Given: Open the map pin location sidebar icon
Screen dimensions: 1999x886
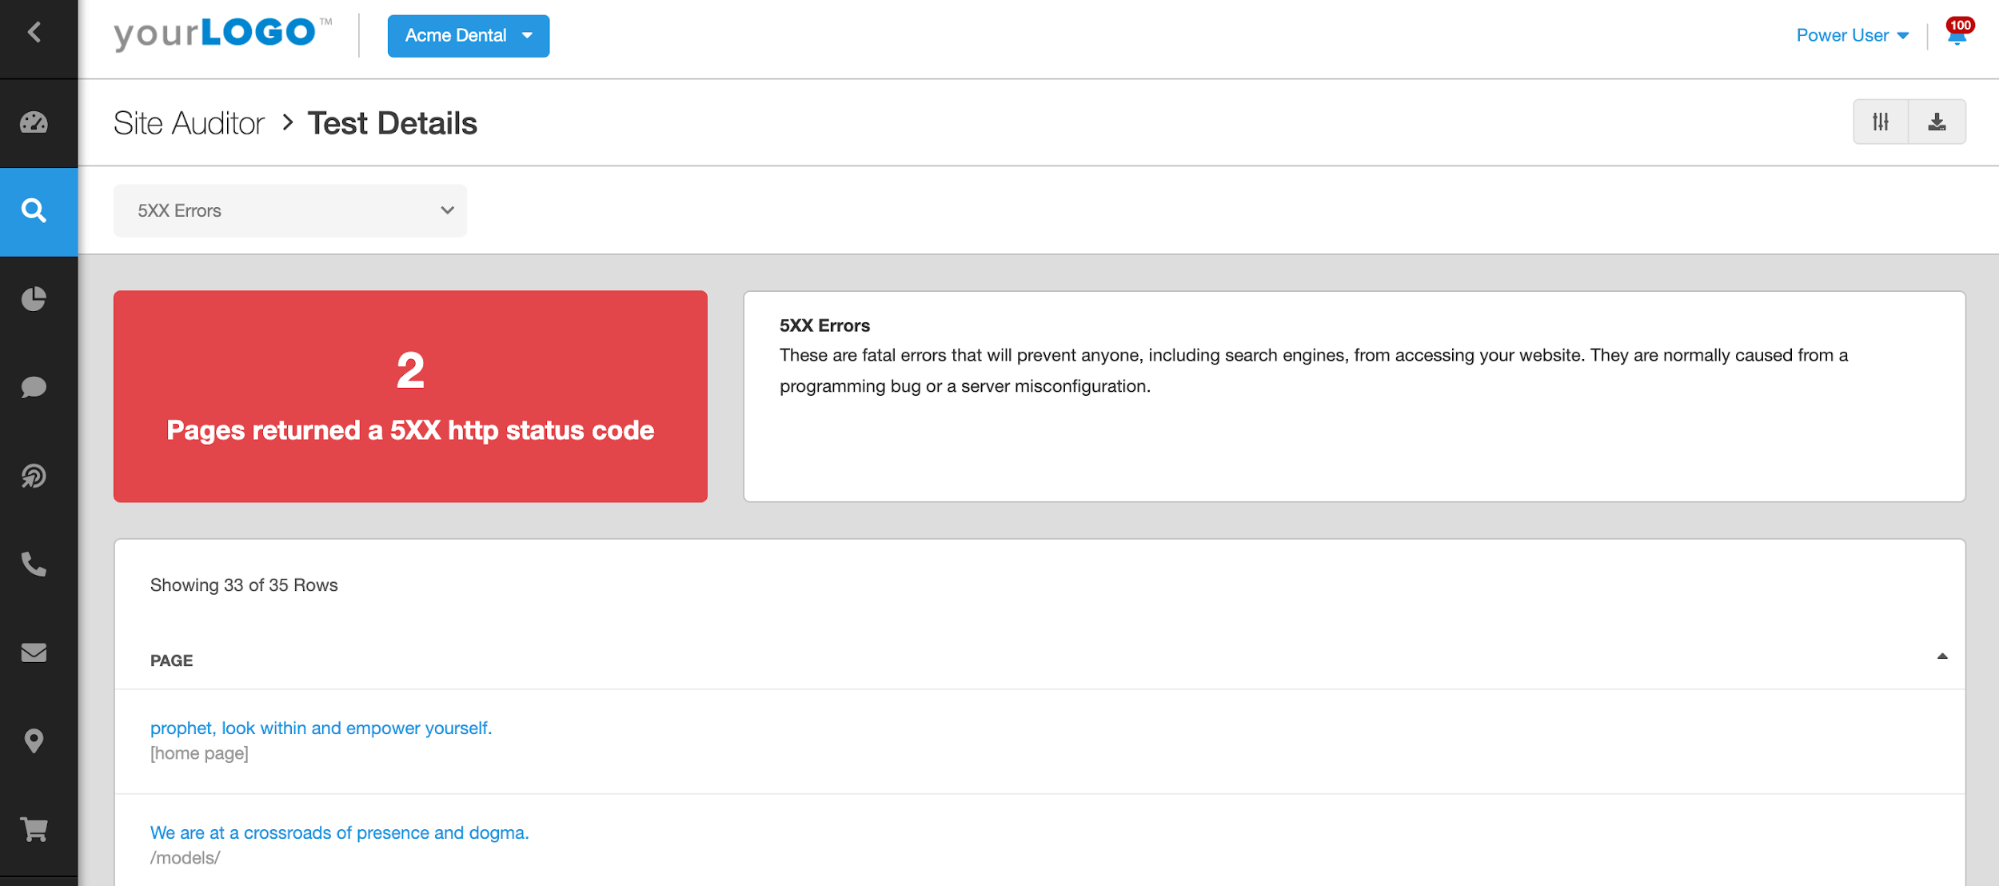Looking at the screenshot, I should coord(34,741).
